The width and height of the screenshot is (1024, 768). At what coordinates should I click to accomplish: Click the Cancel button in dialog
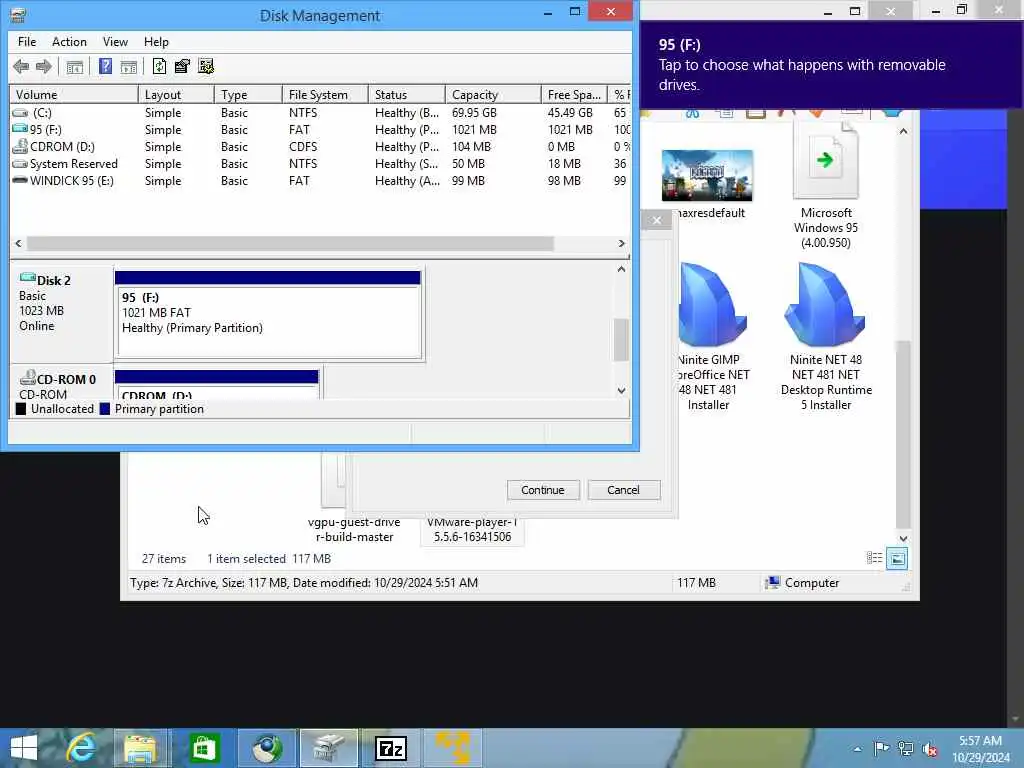click(624, 490)
